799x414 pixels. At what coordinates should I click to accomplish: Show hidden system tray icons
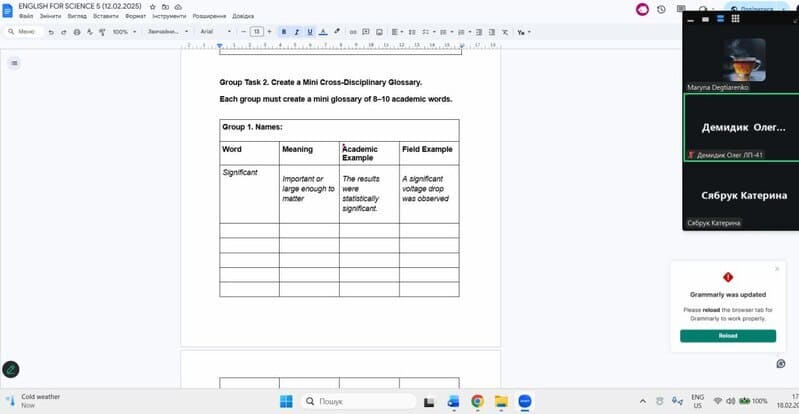pos(643,401)
